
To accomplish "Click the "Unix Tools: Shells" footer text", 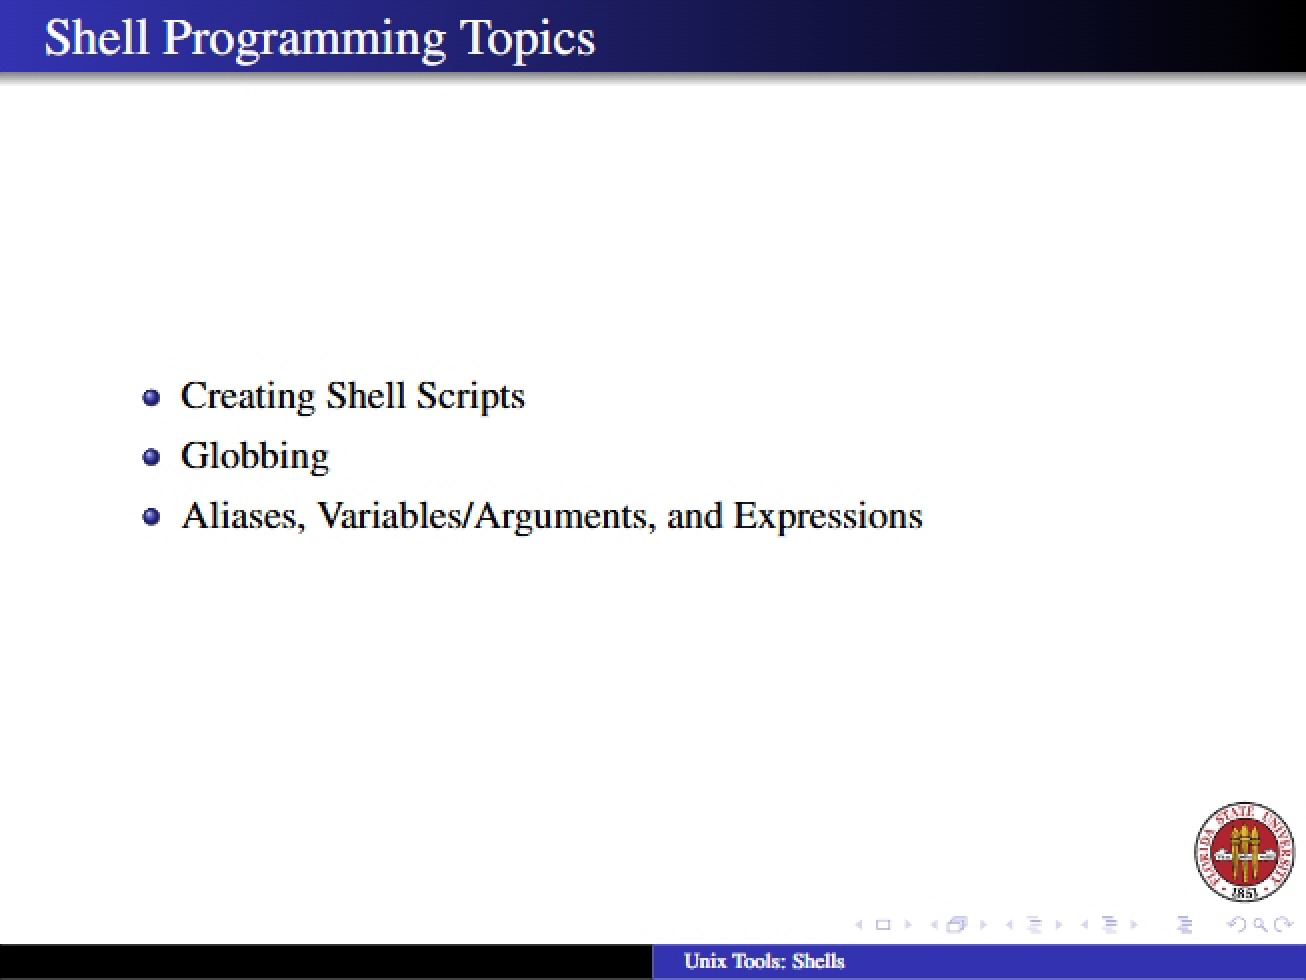I will point(765,962).
